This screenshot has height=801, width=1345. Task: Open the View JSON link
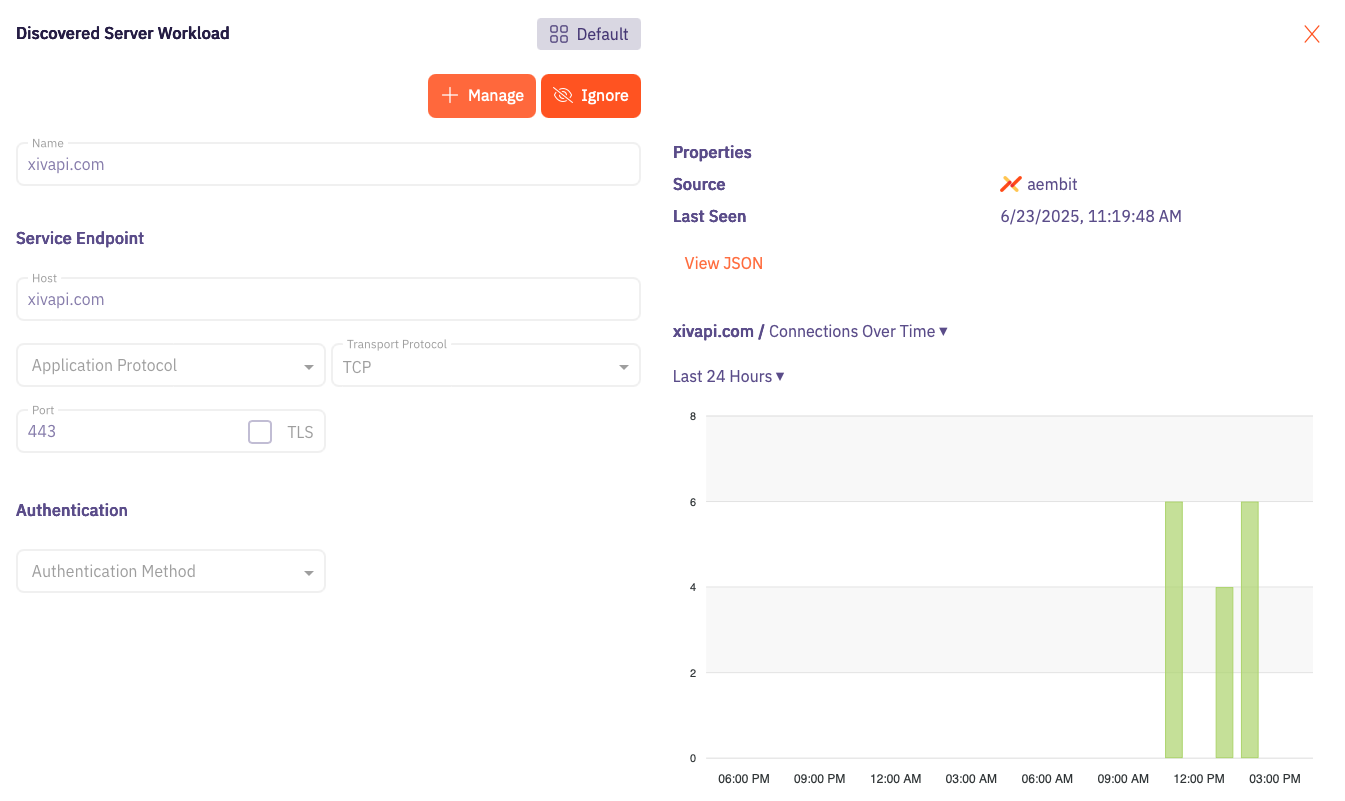(x=724, y=263)
